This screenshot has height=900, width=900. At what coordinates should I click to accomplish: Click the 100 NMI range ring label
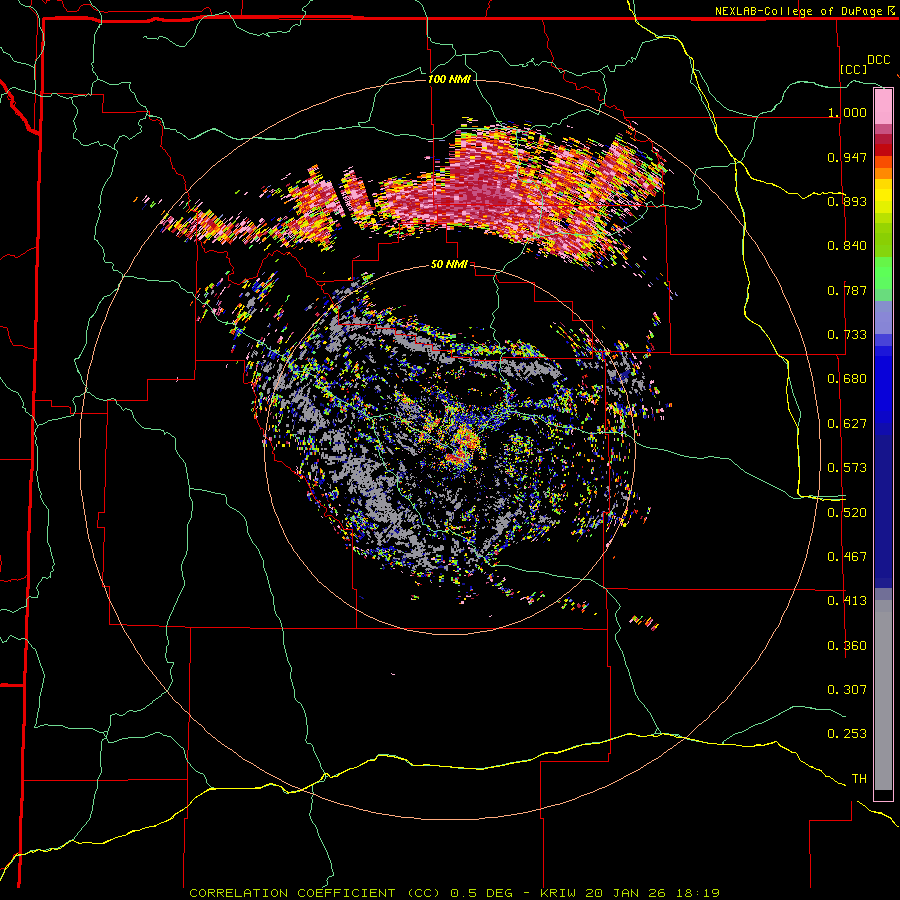pyautogui.click(x=449, y=79)
